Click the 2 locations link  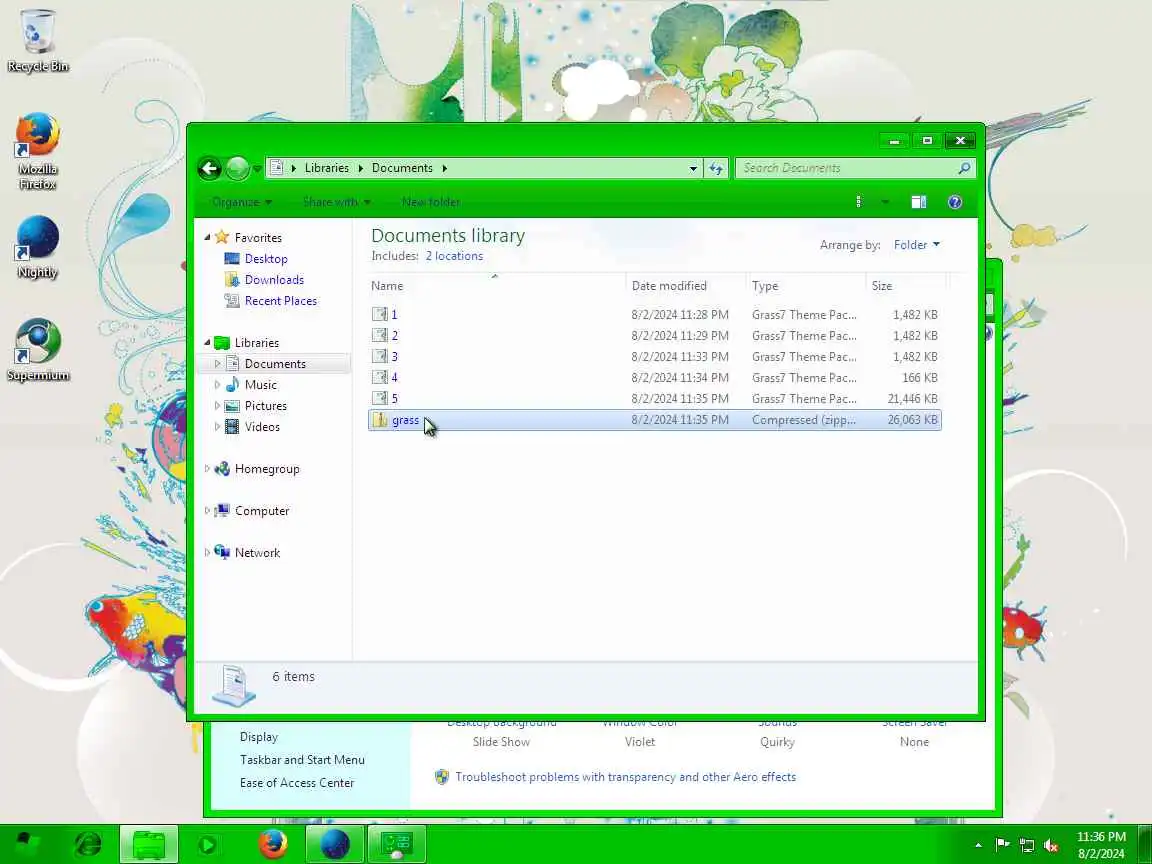454,256
